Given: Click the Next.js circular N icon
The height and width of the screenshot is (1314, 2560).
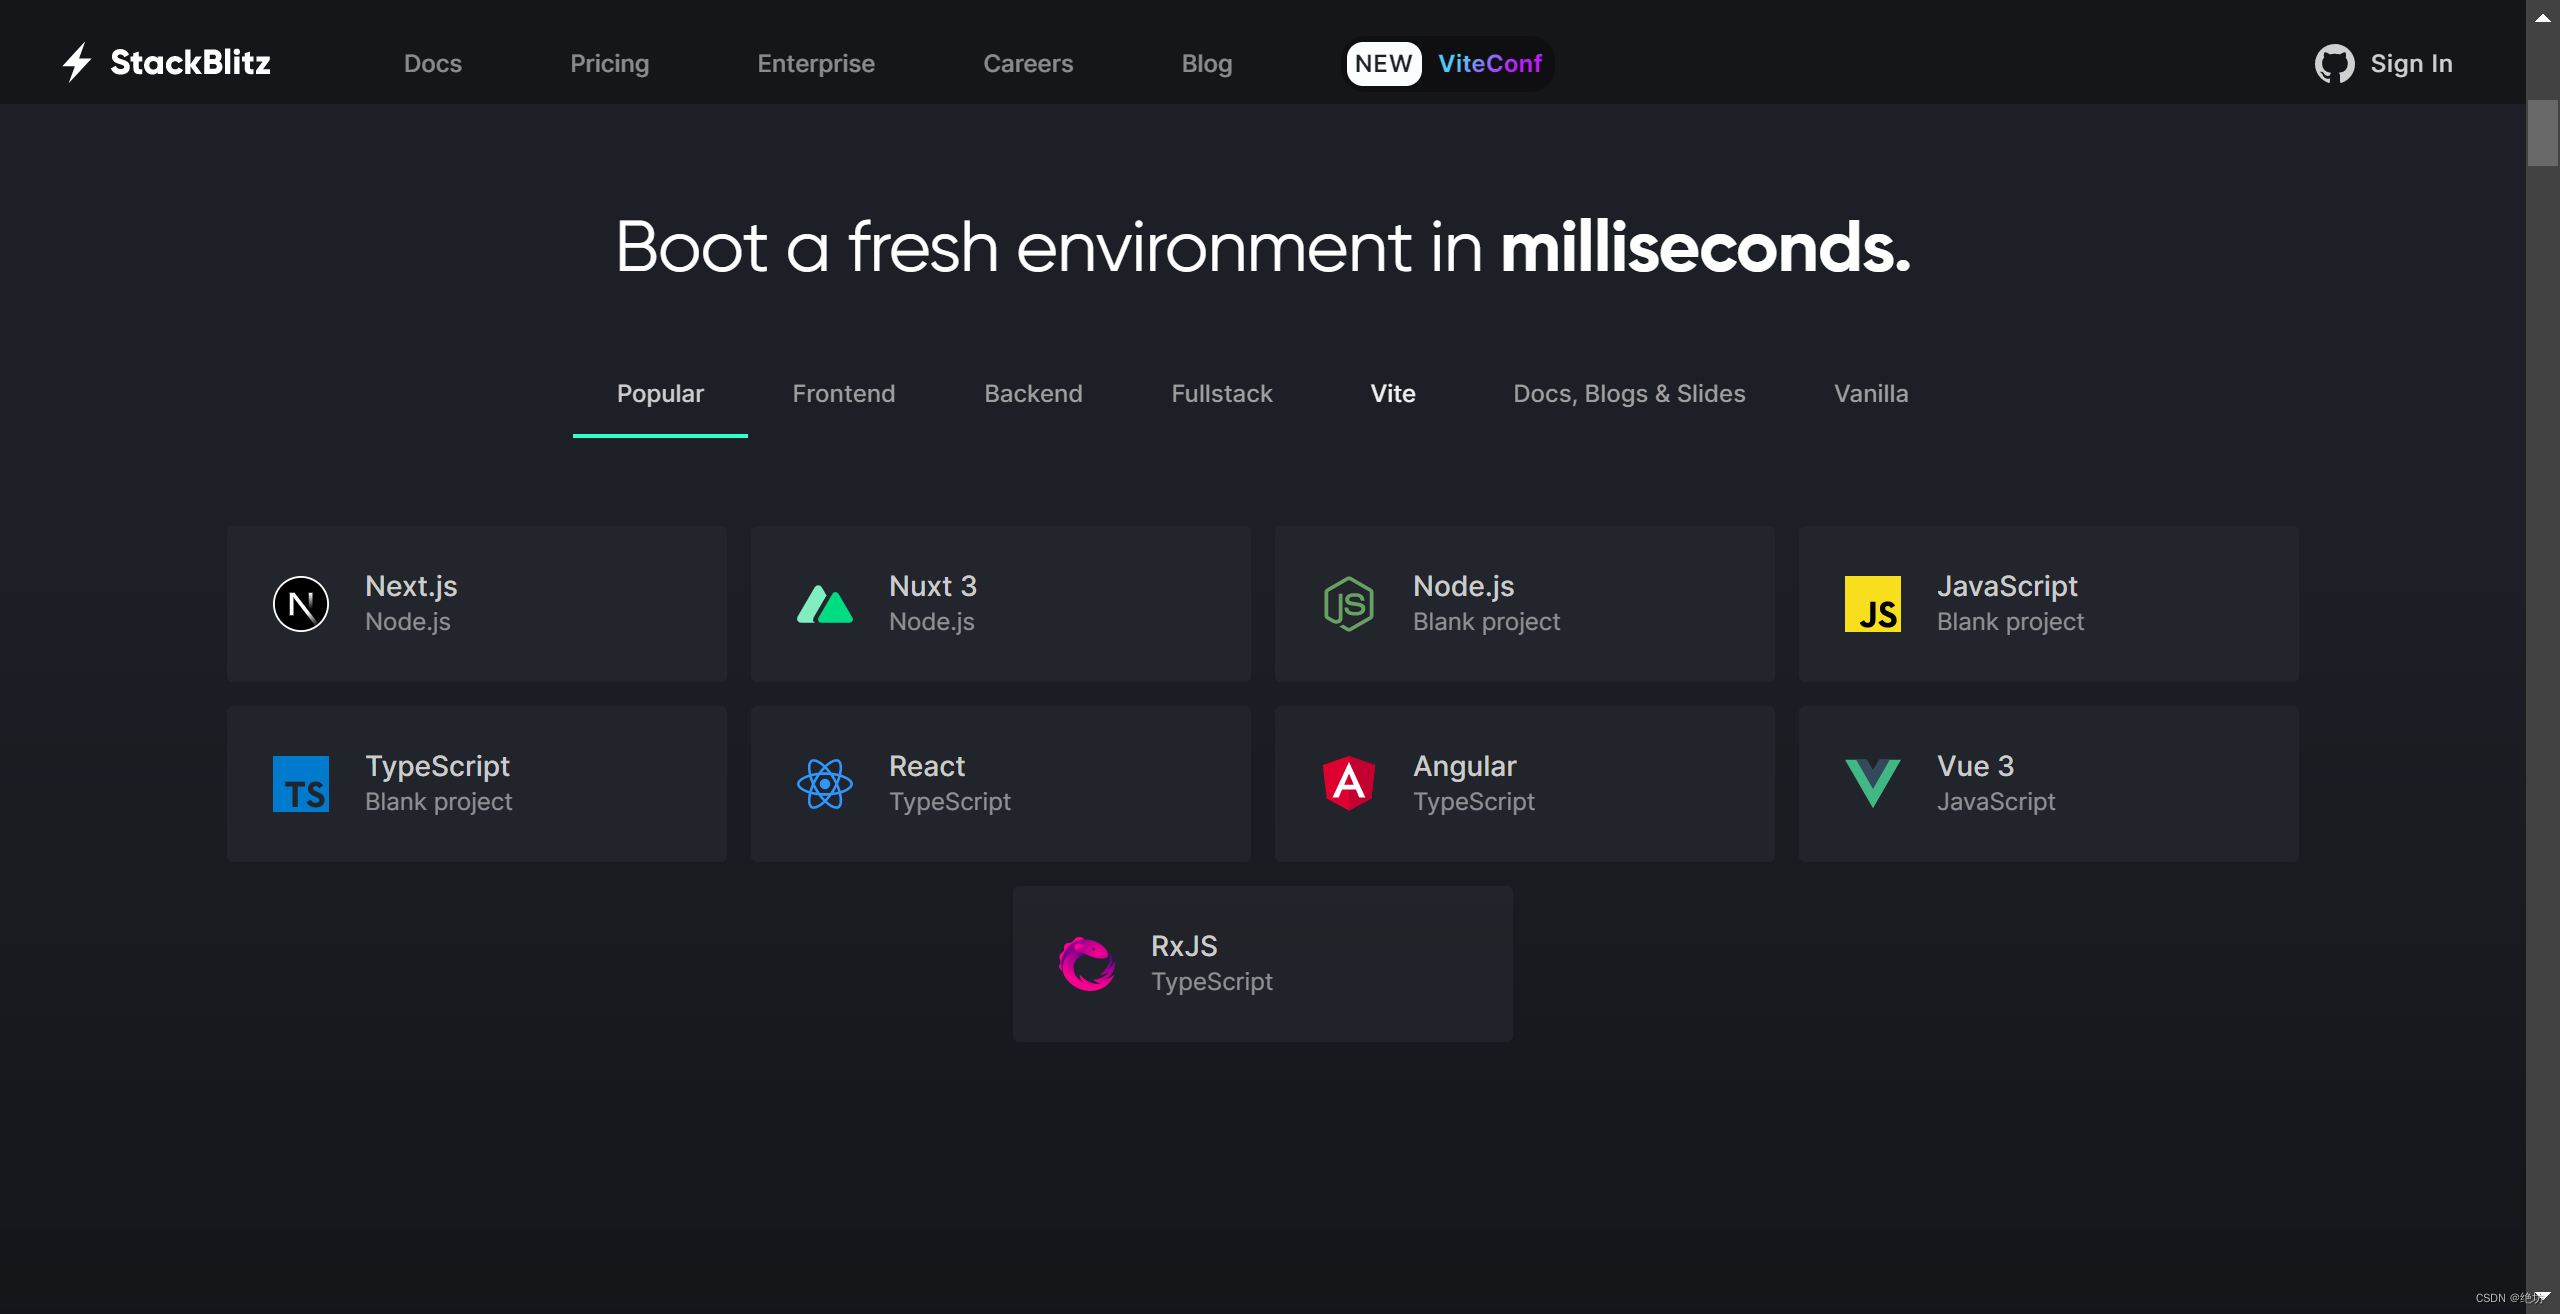Looking at the screenshot, I should click(301, 604).
